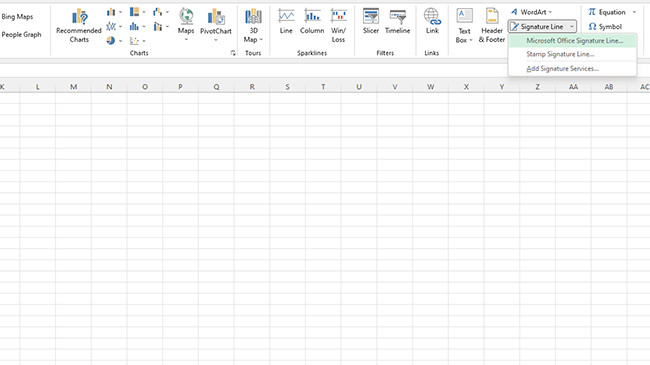The height and width of the screenshot is (365, 650).
Task: Insert a hierarchy chart
Action: point(134,12)
